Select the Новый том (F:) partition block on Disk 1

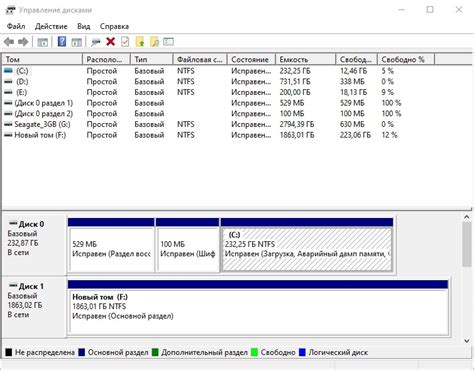[x=258, y=307]
